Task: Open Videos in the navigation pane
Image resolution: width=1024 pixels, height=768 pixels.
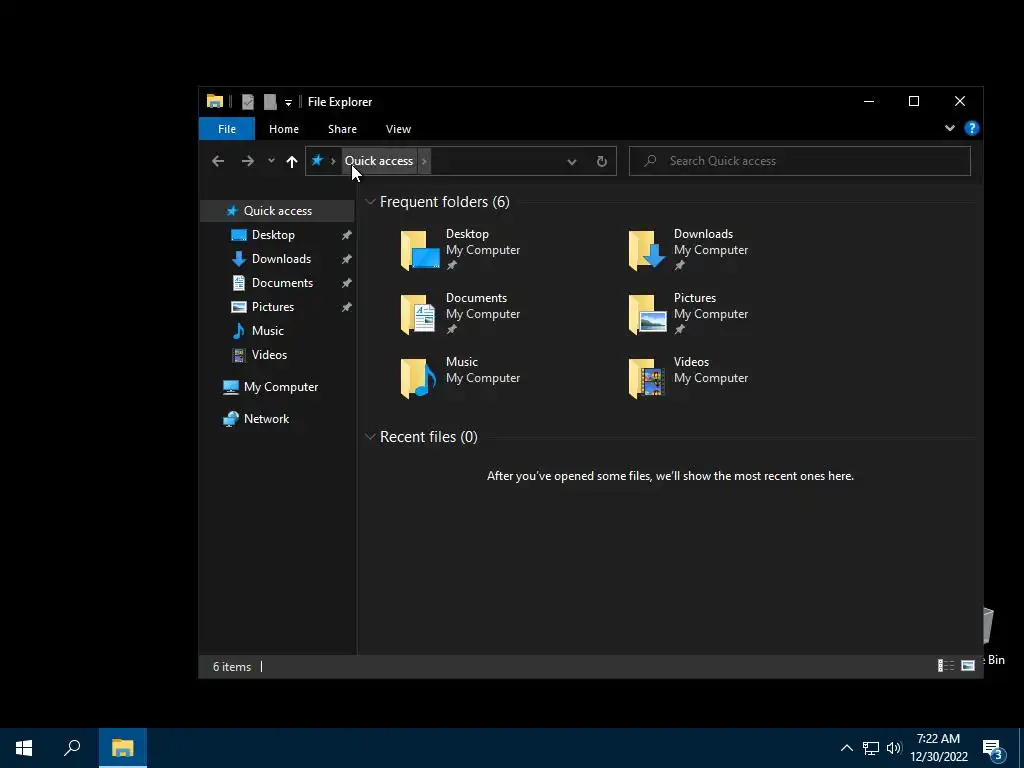Action: point(269,355)
